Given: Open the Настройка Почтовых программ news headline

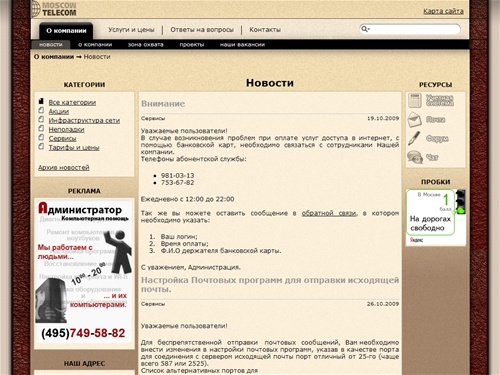Looking at the screenshot, I should pyautogui.click(x=270, y=284).
